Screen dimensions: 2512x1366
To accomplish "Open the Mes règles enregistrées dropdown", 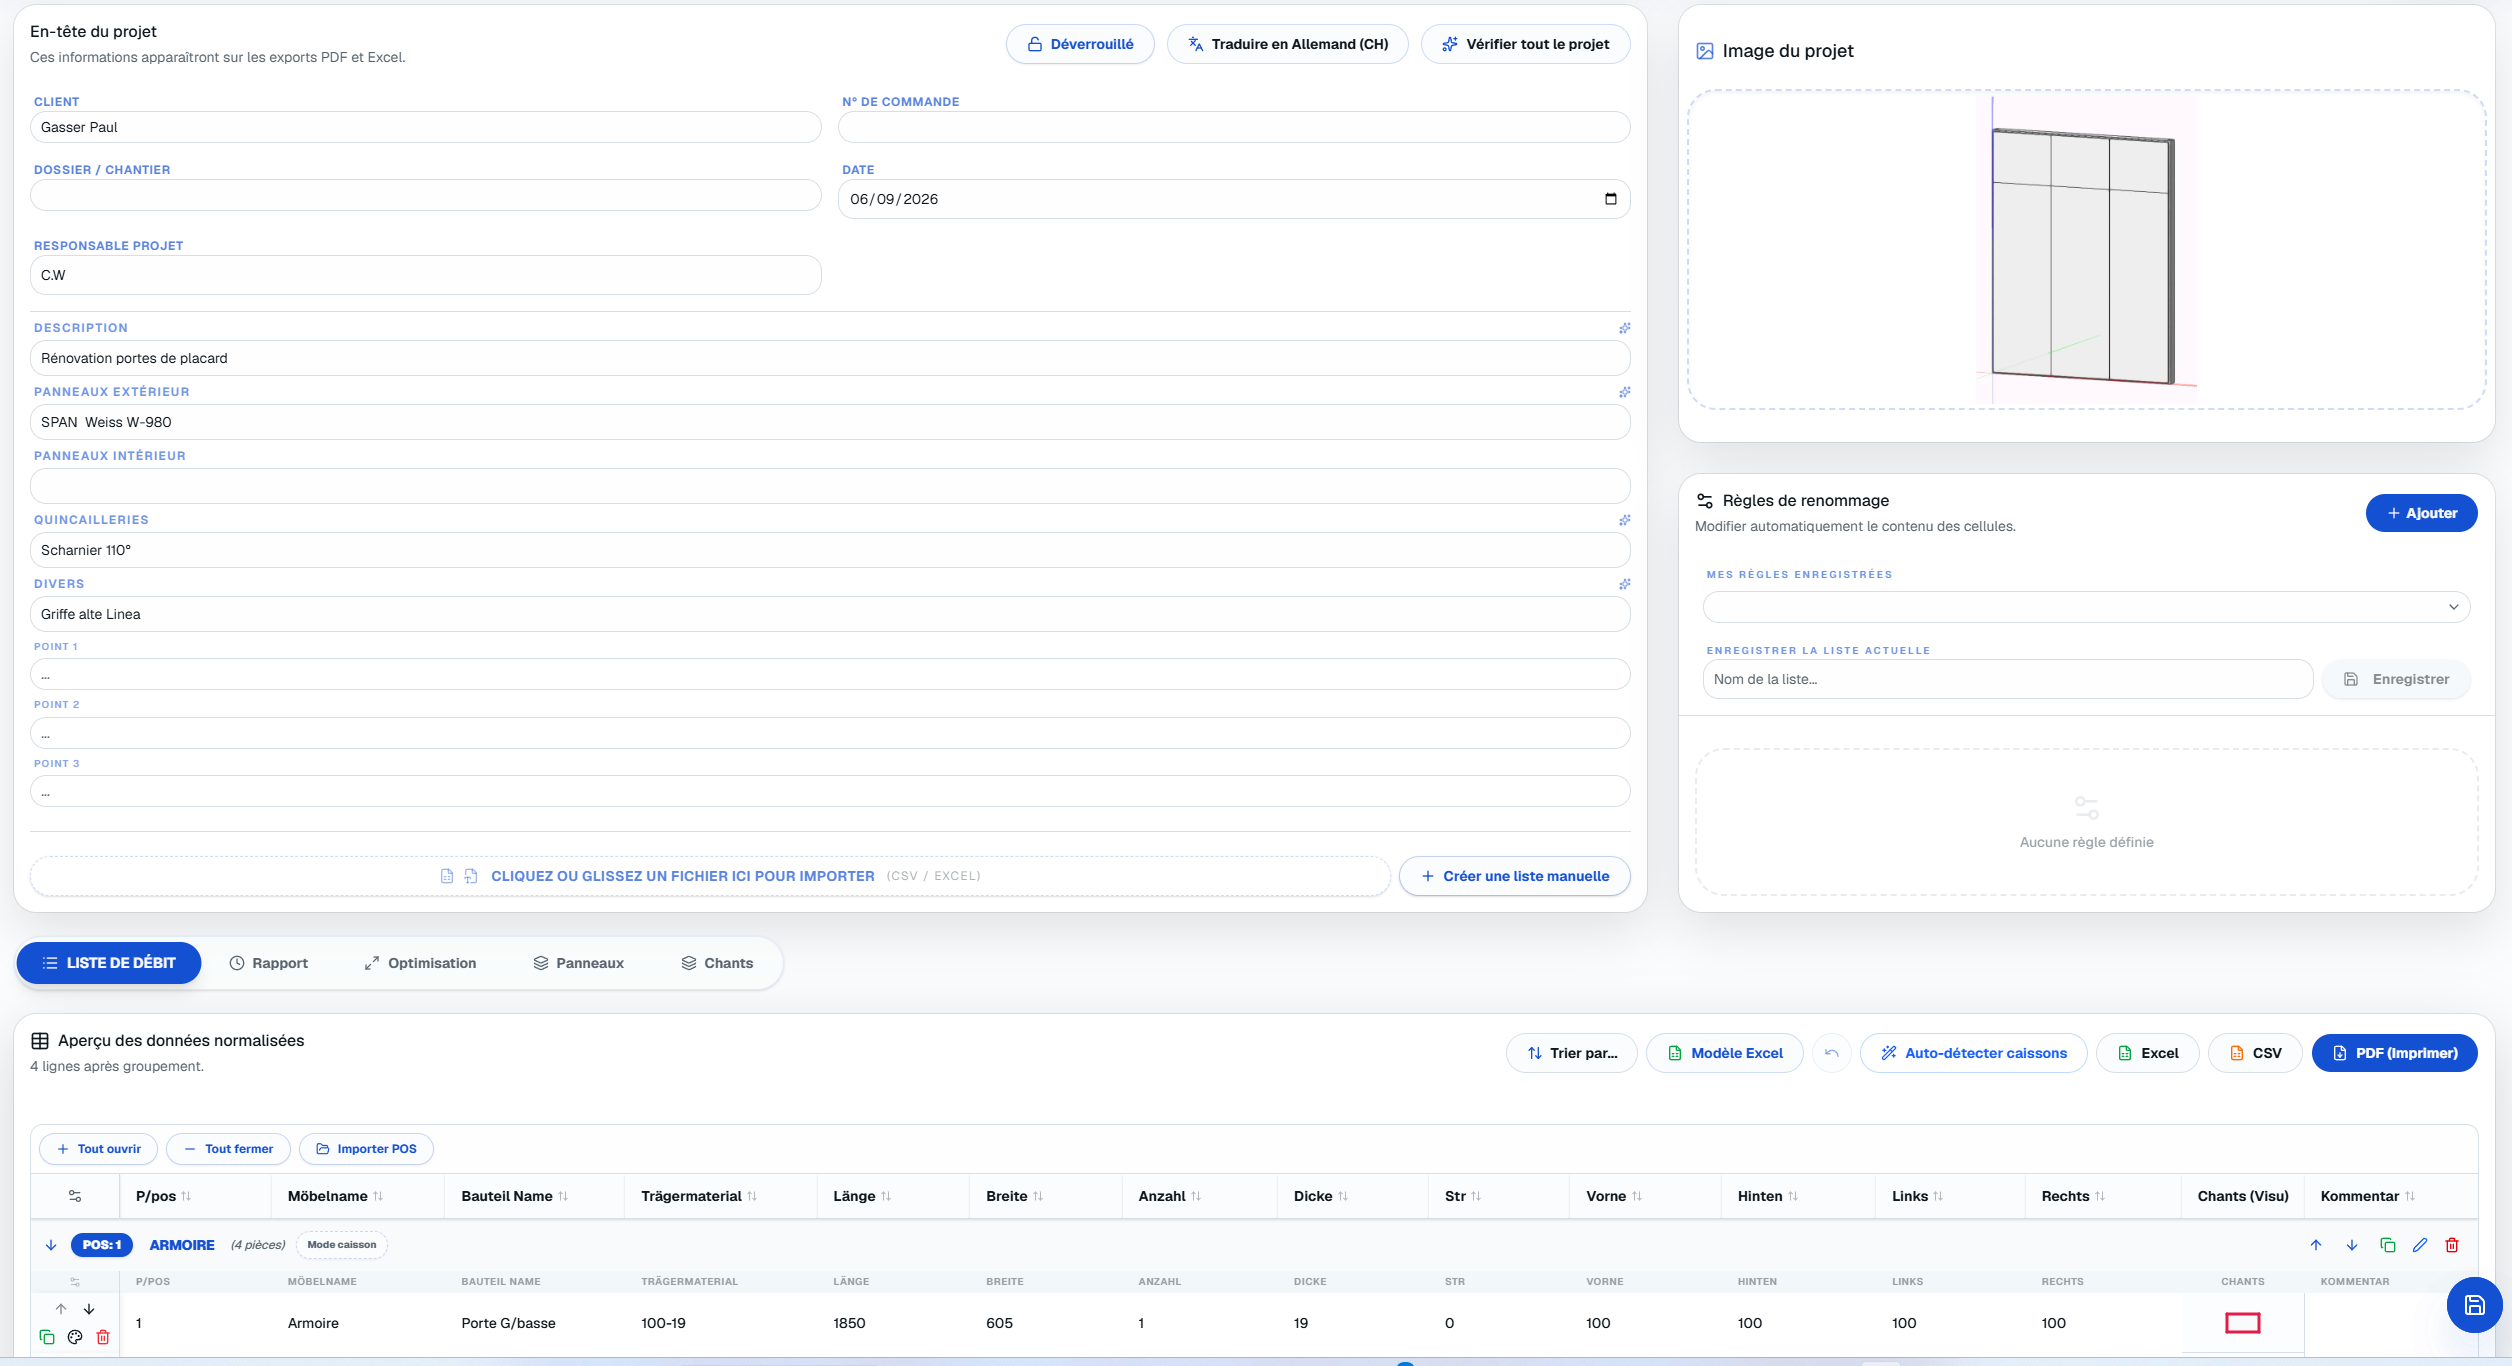I will (x=2086, y=607).
